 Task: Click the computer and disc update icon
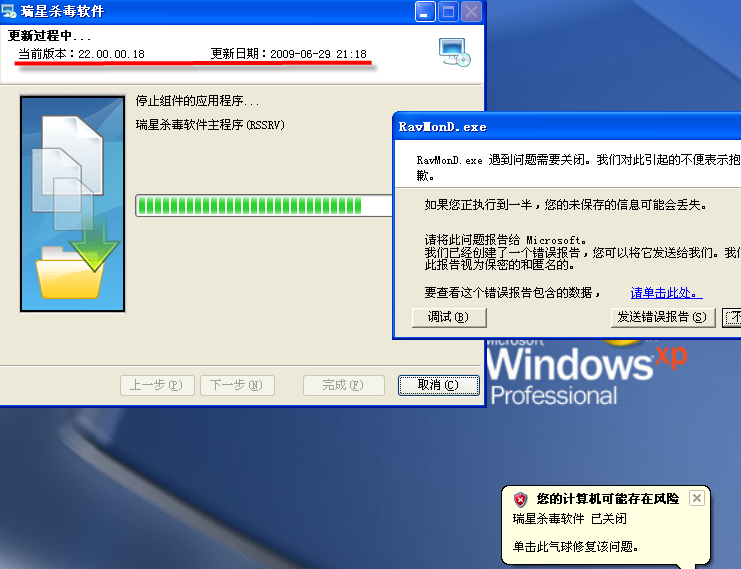tap(454, 52)
